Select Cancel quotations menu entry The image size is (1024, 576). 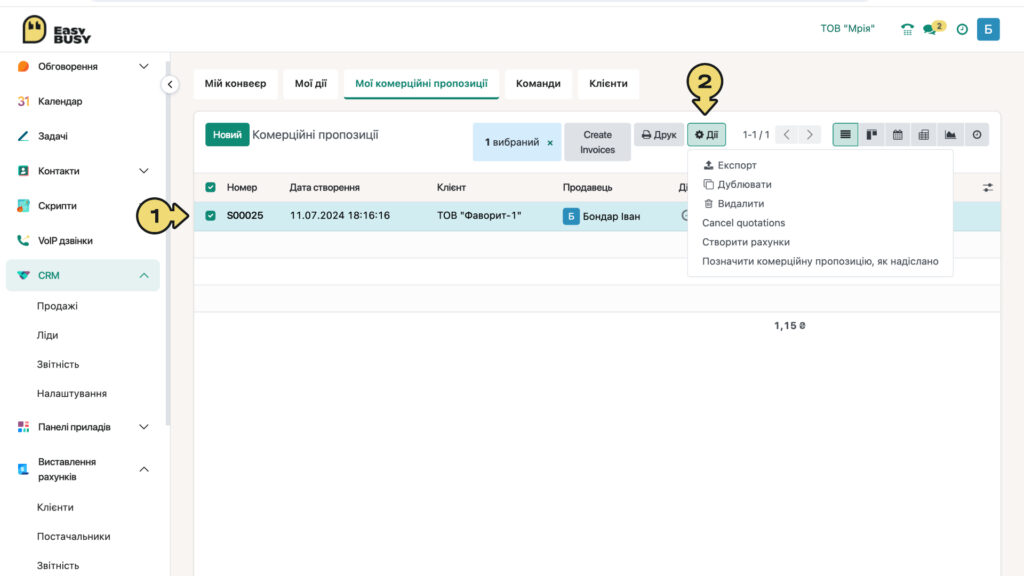(x=743, y=223)
